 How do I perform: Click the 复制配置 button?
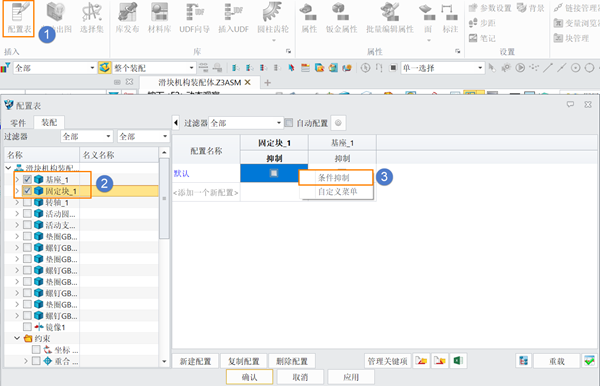coord(244,361)
